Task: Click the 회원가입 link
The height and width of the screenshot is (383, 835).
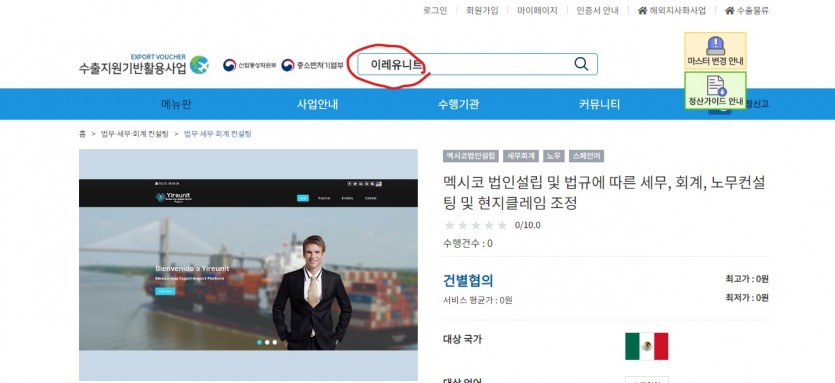Action: [x=482, y=10]
